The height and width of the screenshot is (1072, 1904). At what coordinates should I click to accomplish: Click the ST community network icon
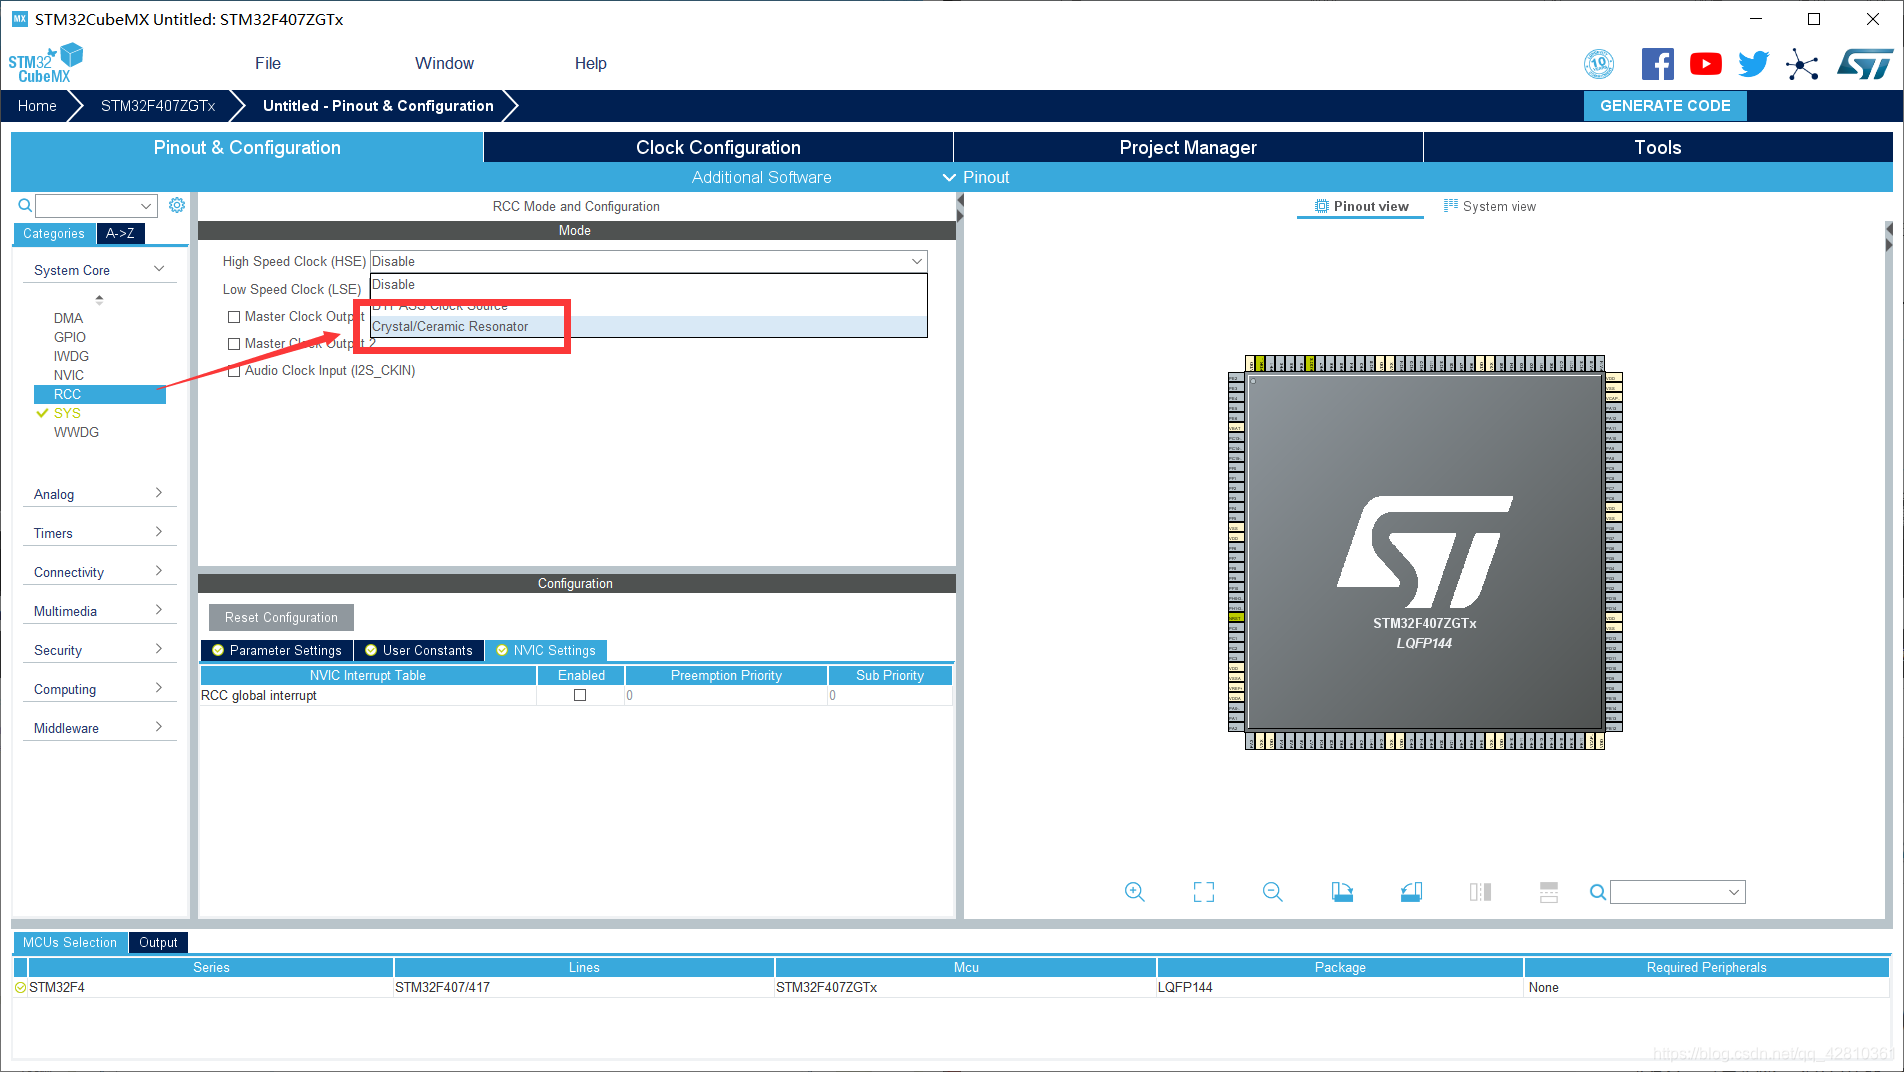(x=1802, y=65)
